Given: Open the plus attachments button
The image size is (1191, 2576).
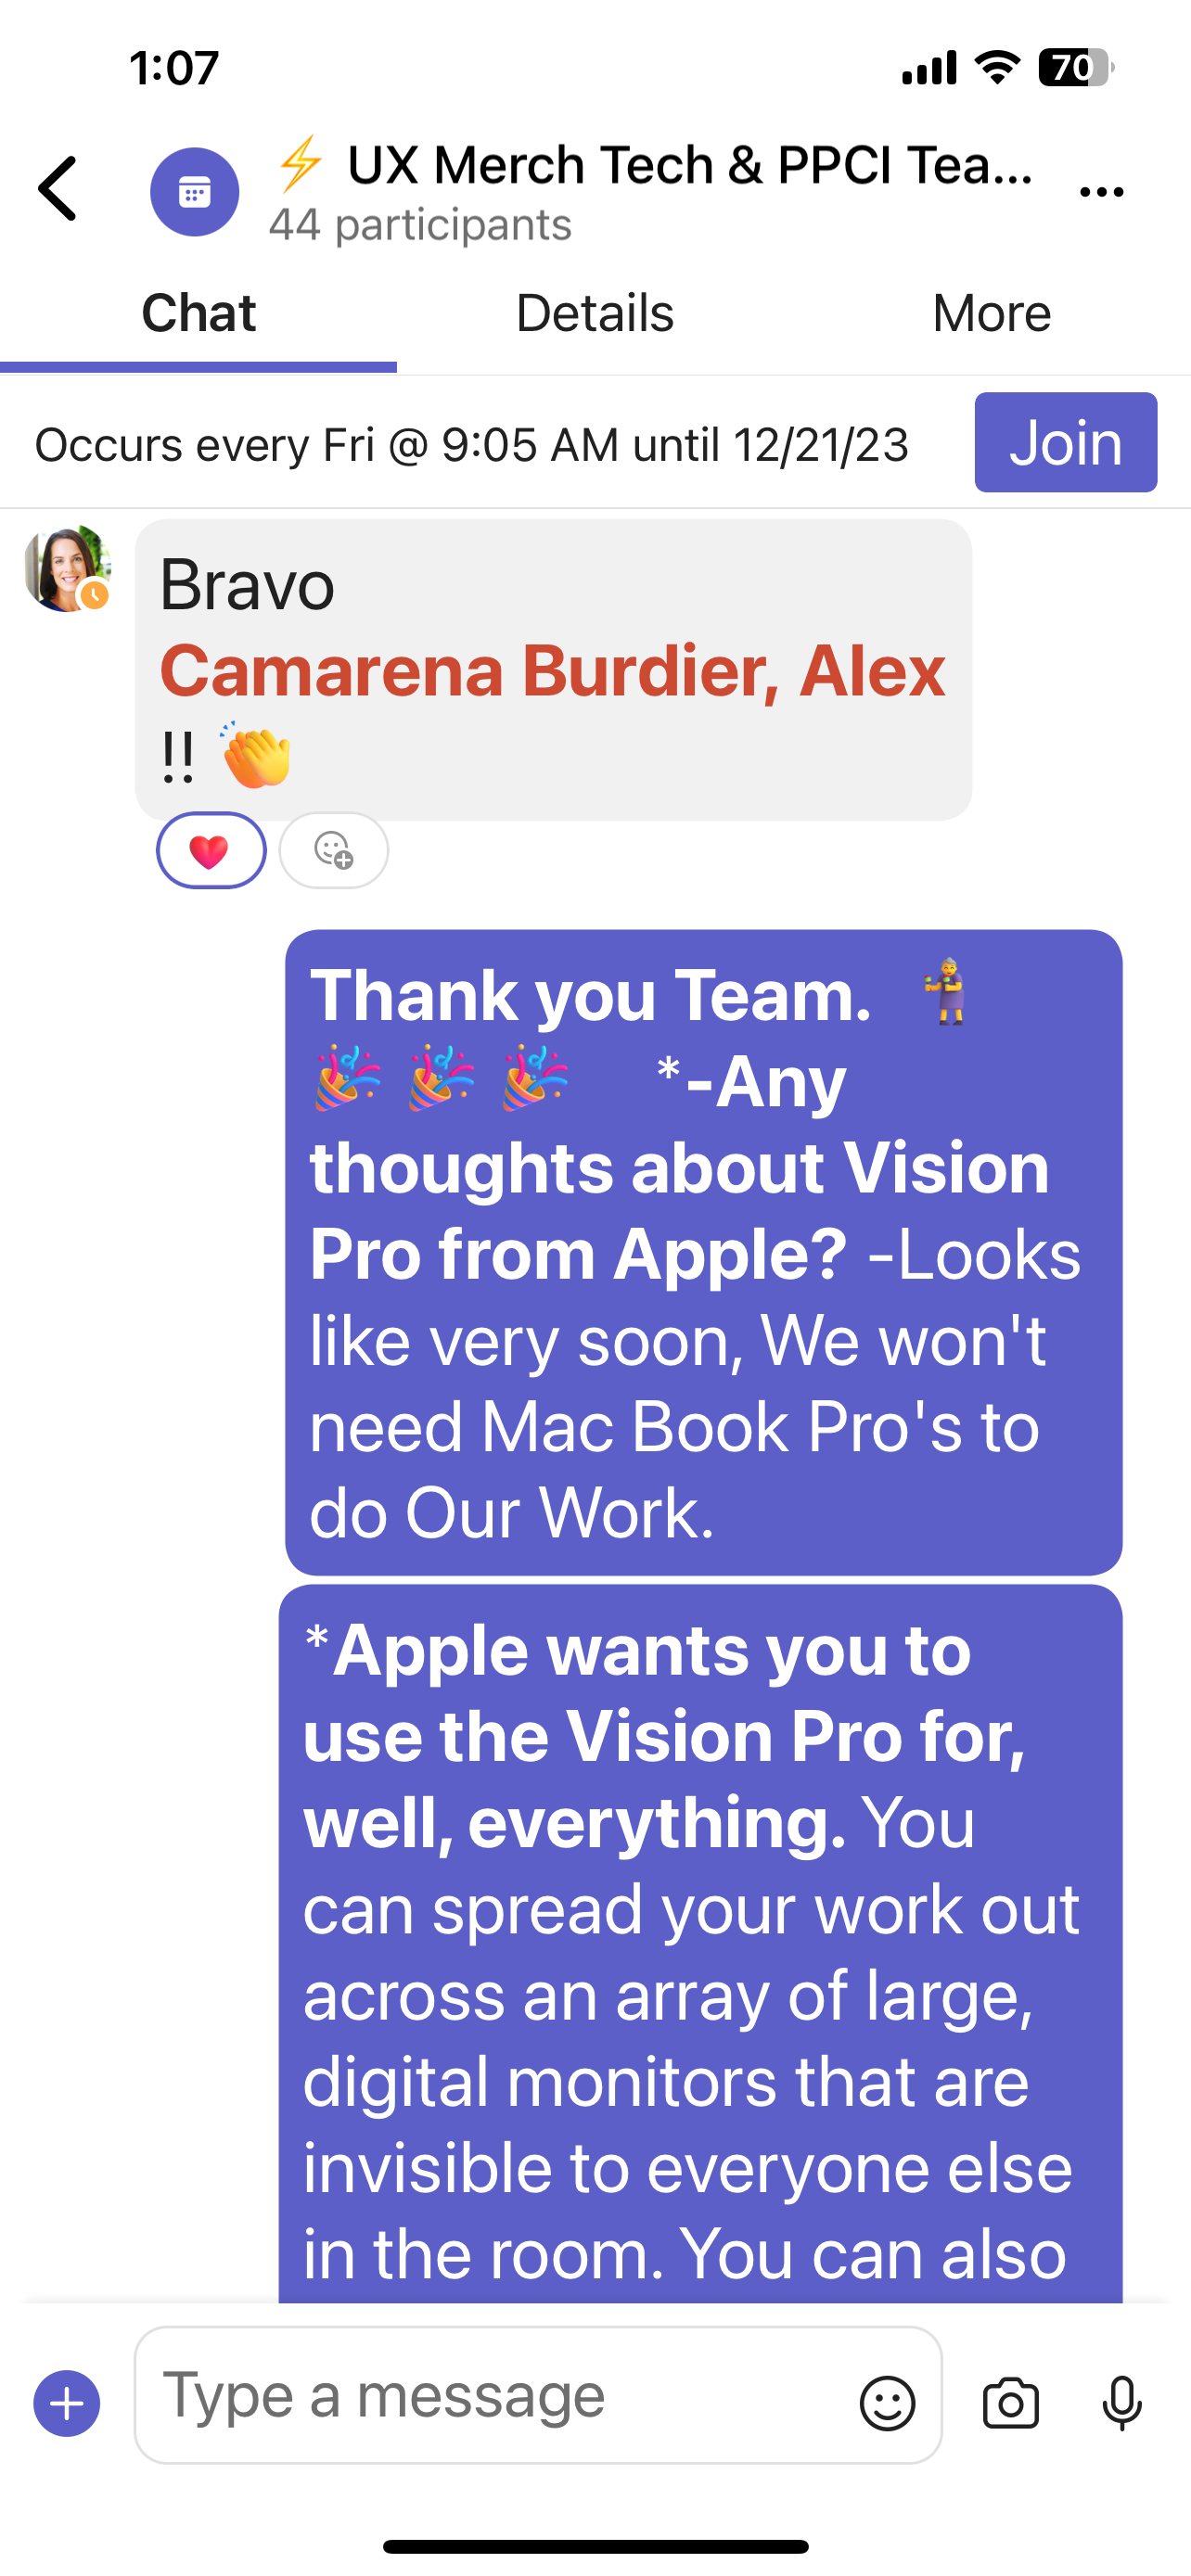Looking at the screenshot, I should click(67, 2403).
